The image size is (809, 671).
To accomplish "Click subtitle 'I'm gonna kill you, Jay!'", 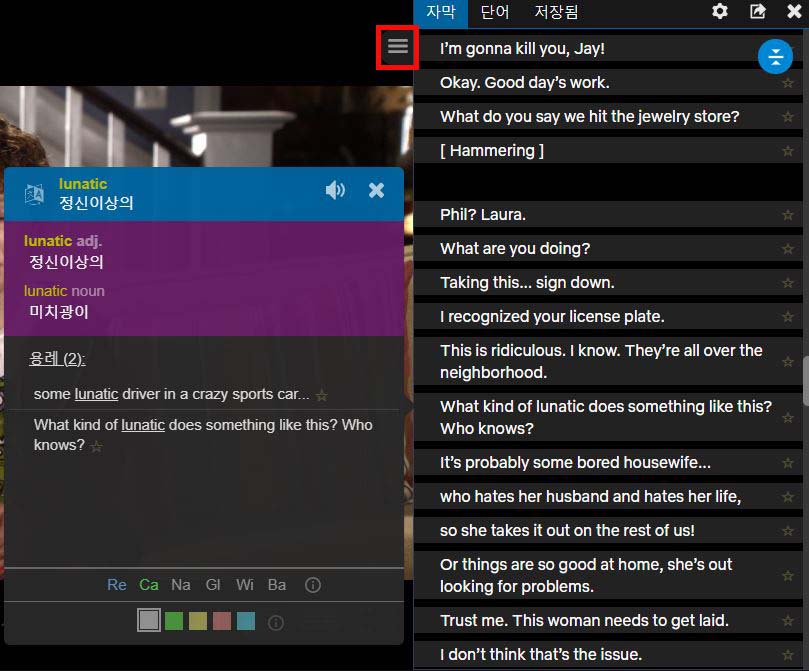I will (522, 49).
